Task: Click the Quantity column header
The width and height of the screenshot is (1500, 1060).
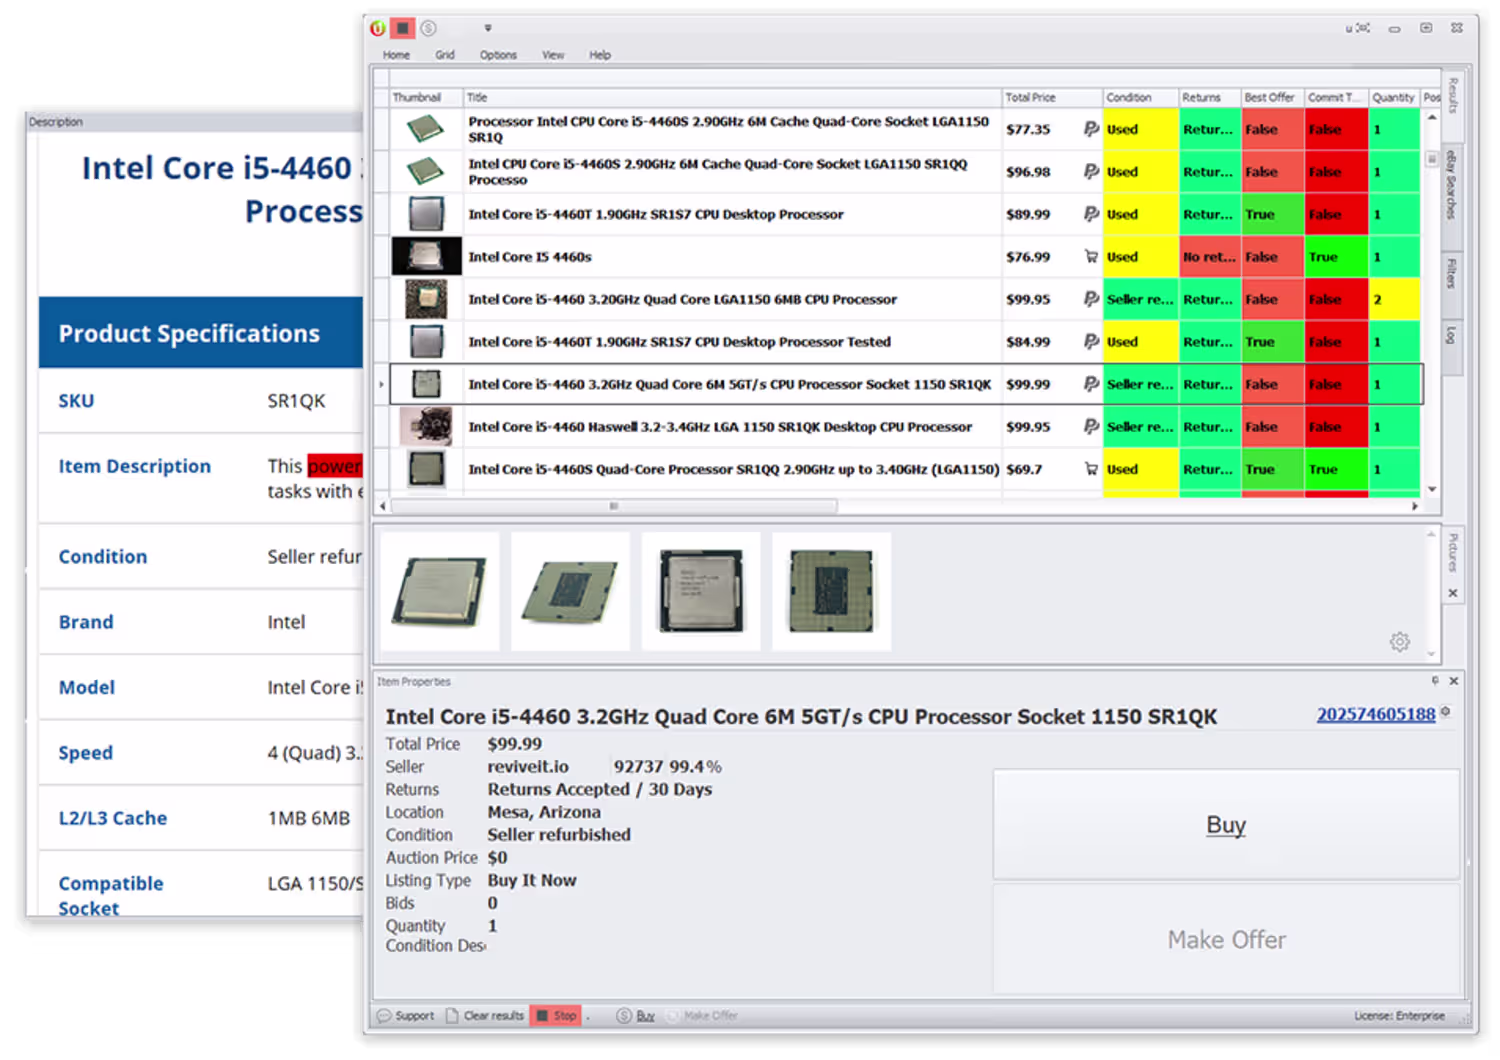Action: (x=1394, y=97)
